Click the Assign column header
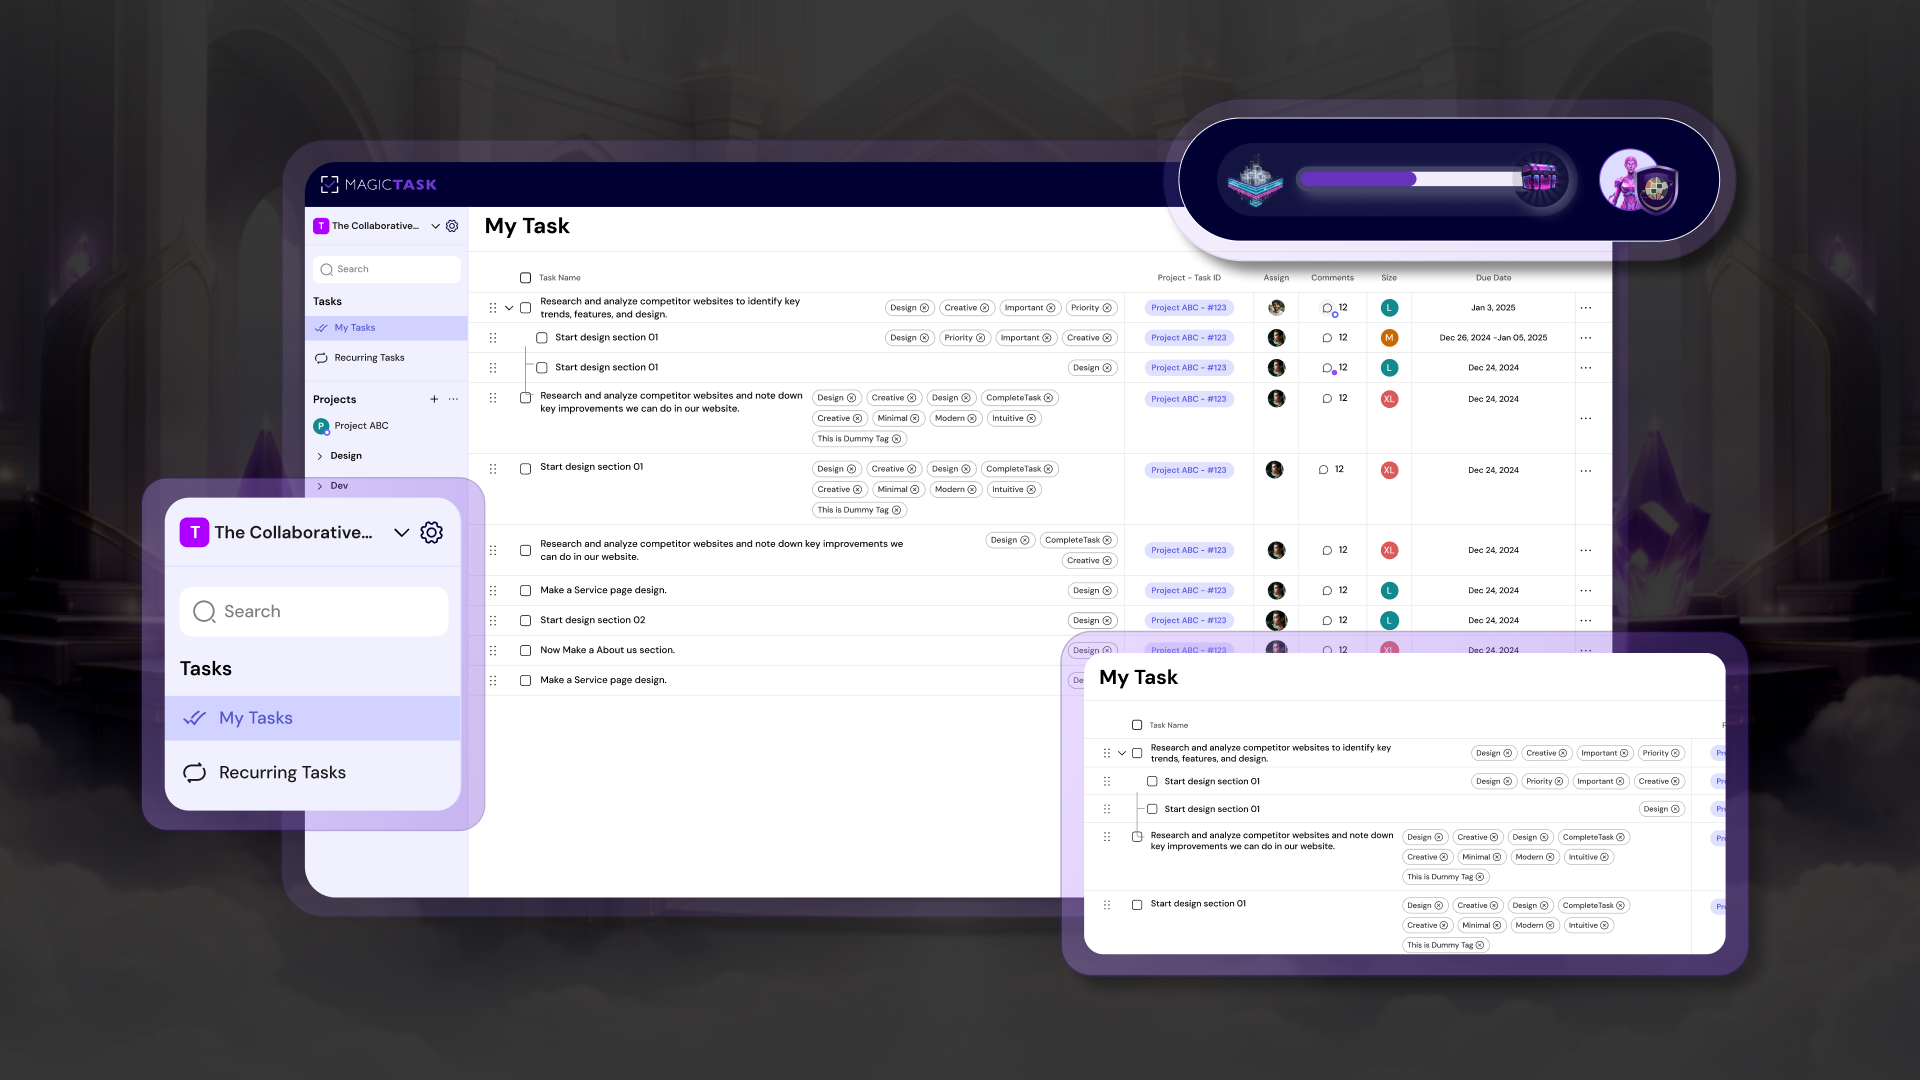The image size is (1920, 1080). pyautogui.click(x=1276, y=278)
